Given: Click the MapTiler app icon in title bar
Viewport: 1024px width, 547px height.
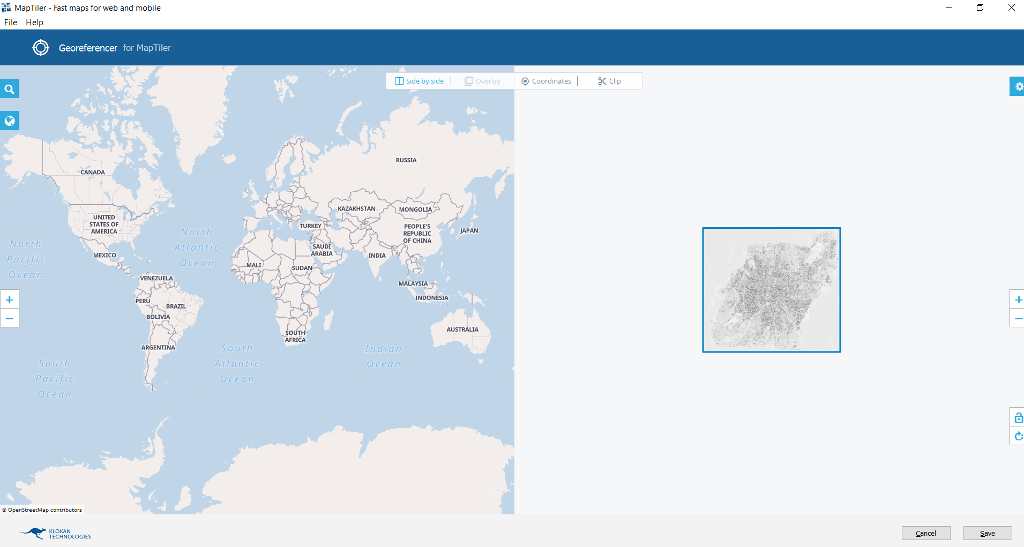Looking at the screenshot, I should click(x=7, y=8).
